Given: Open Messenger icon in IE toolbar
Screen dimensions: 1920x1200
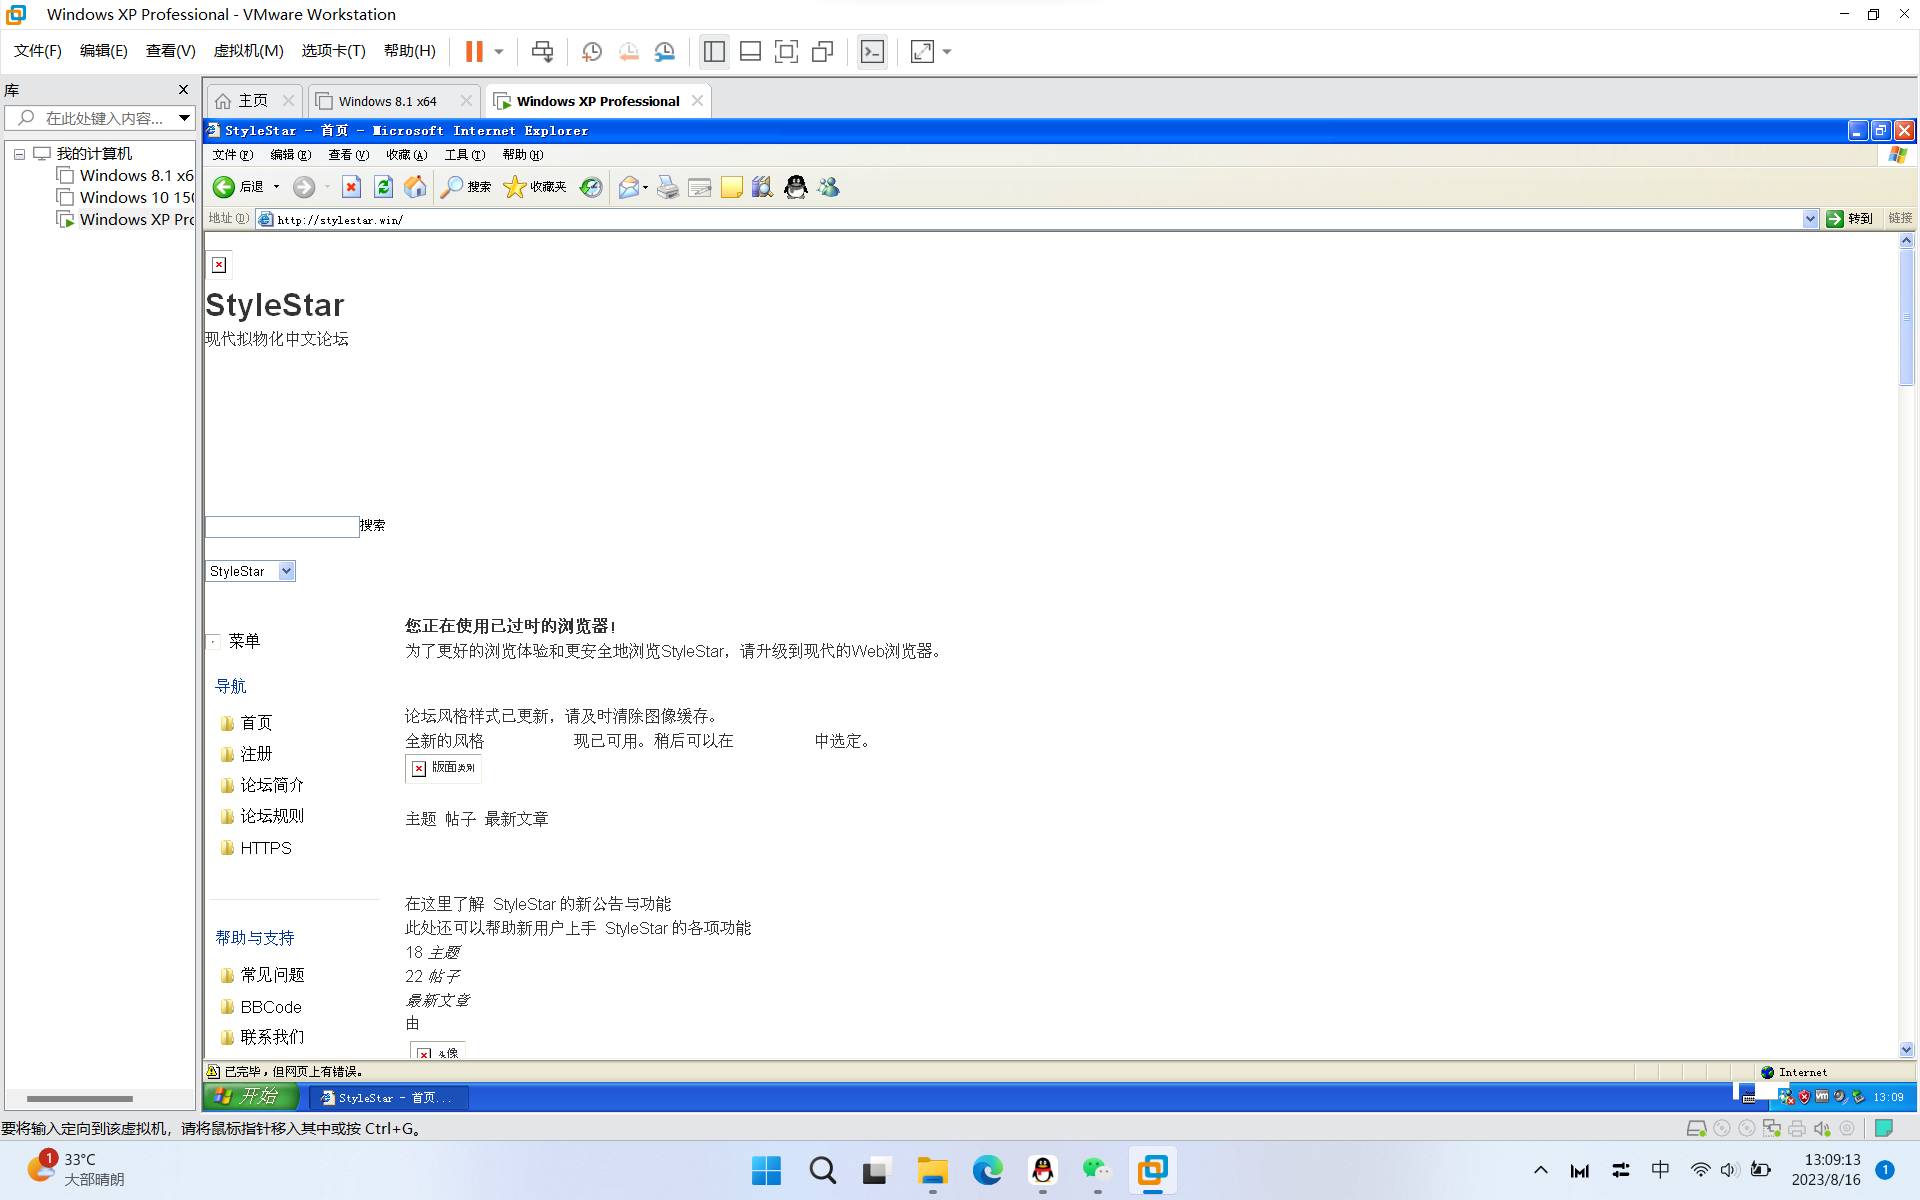Looking at the screenshot, I should coord(829,187).
